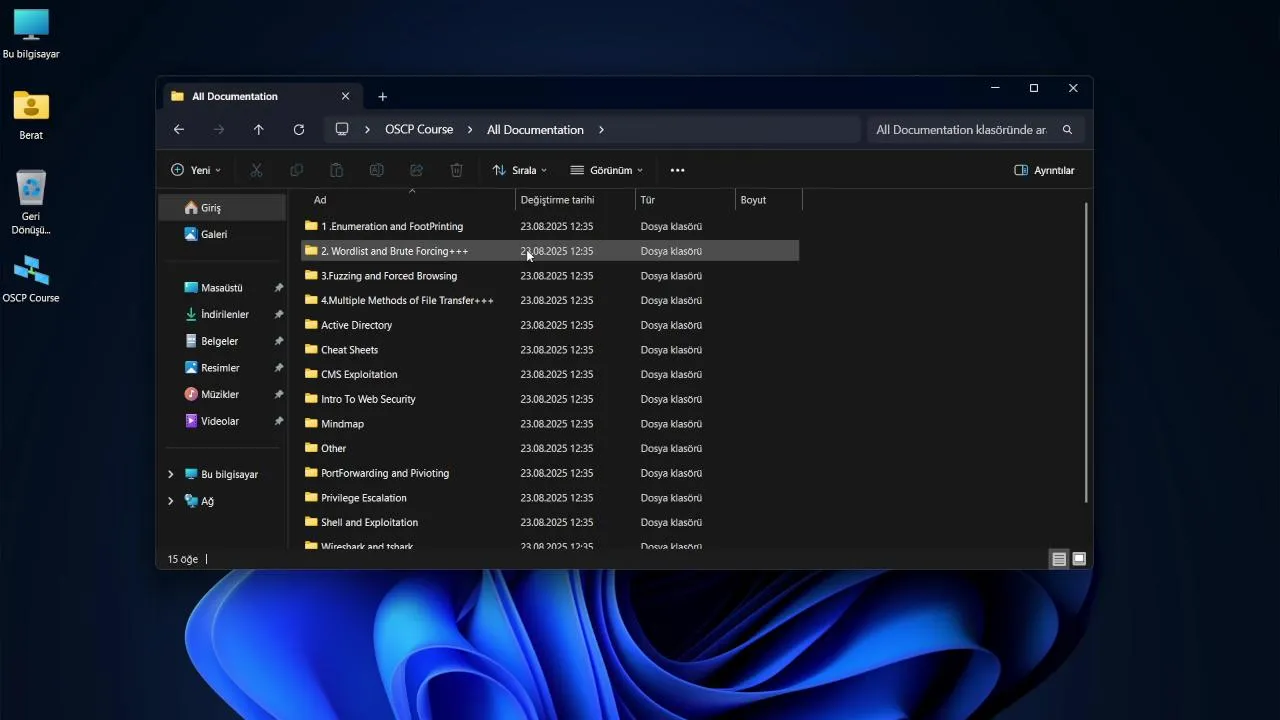Image resolution: width=1280 pixels, height=720 pixels.
Task: Click the PC monitor icon in address bar
Action: tap(342, 130)
